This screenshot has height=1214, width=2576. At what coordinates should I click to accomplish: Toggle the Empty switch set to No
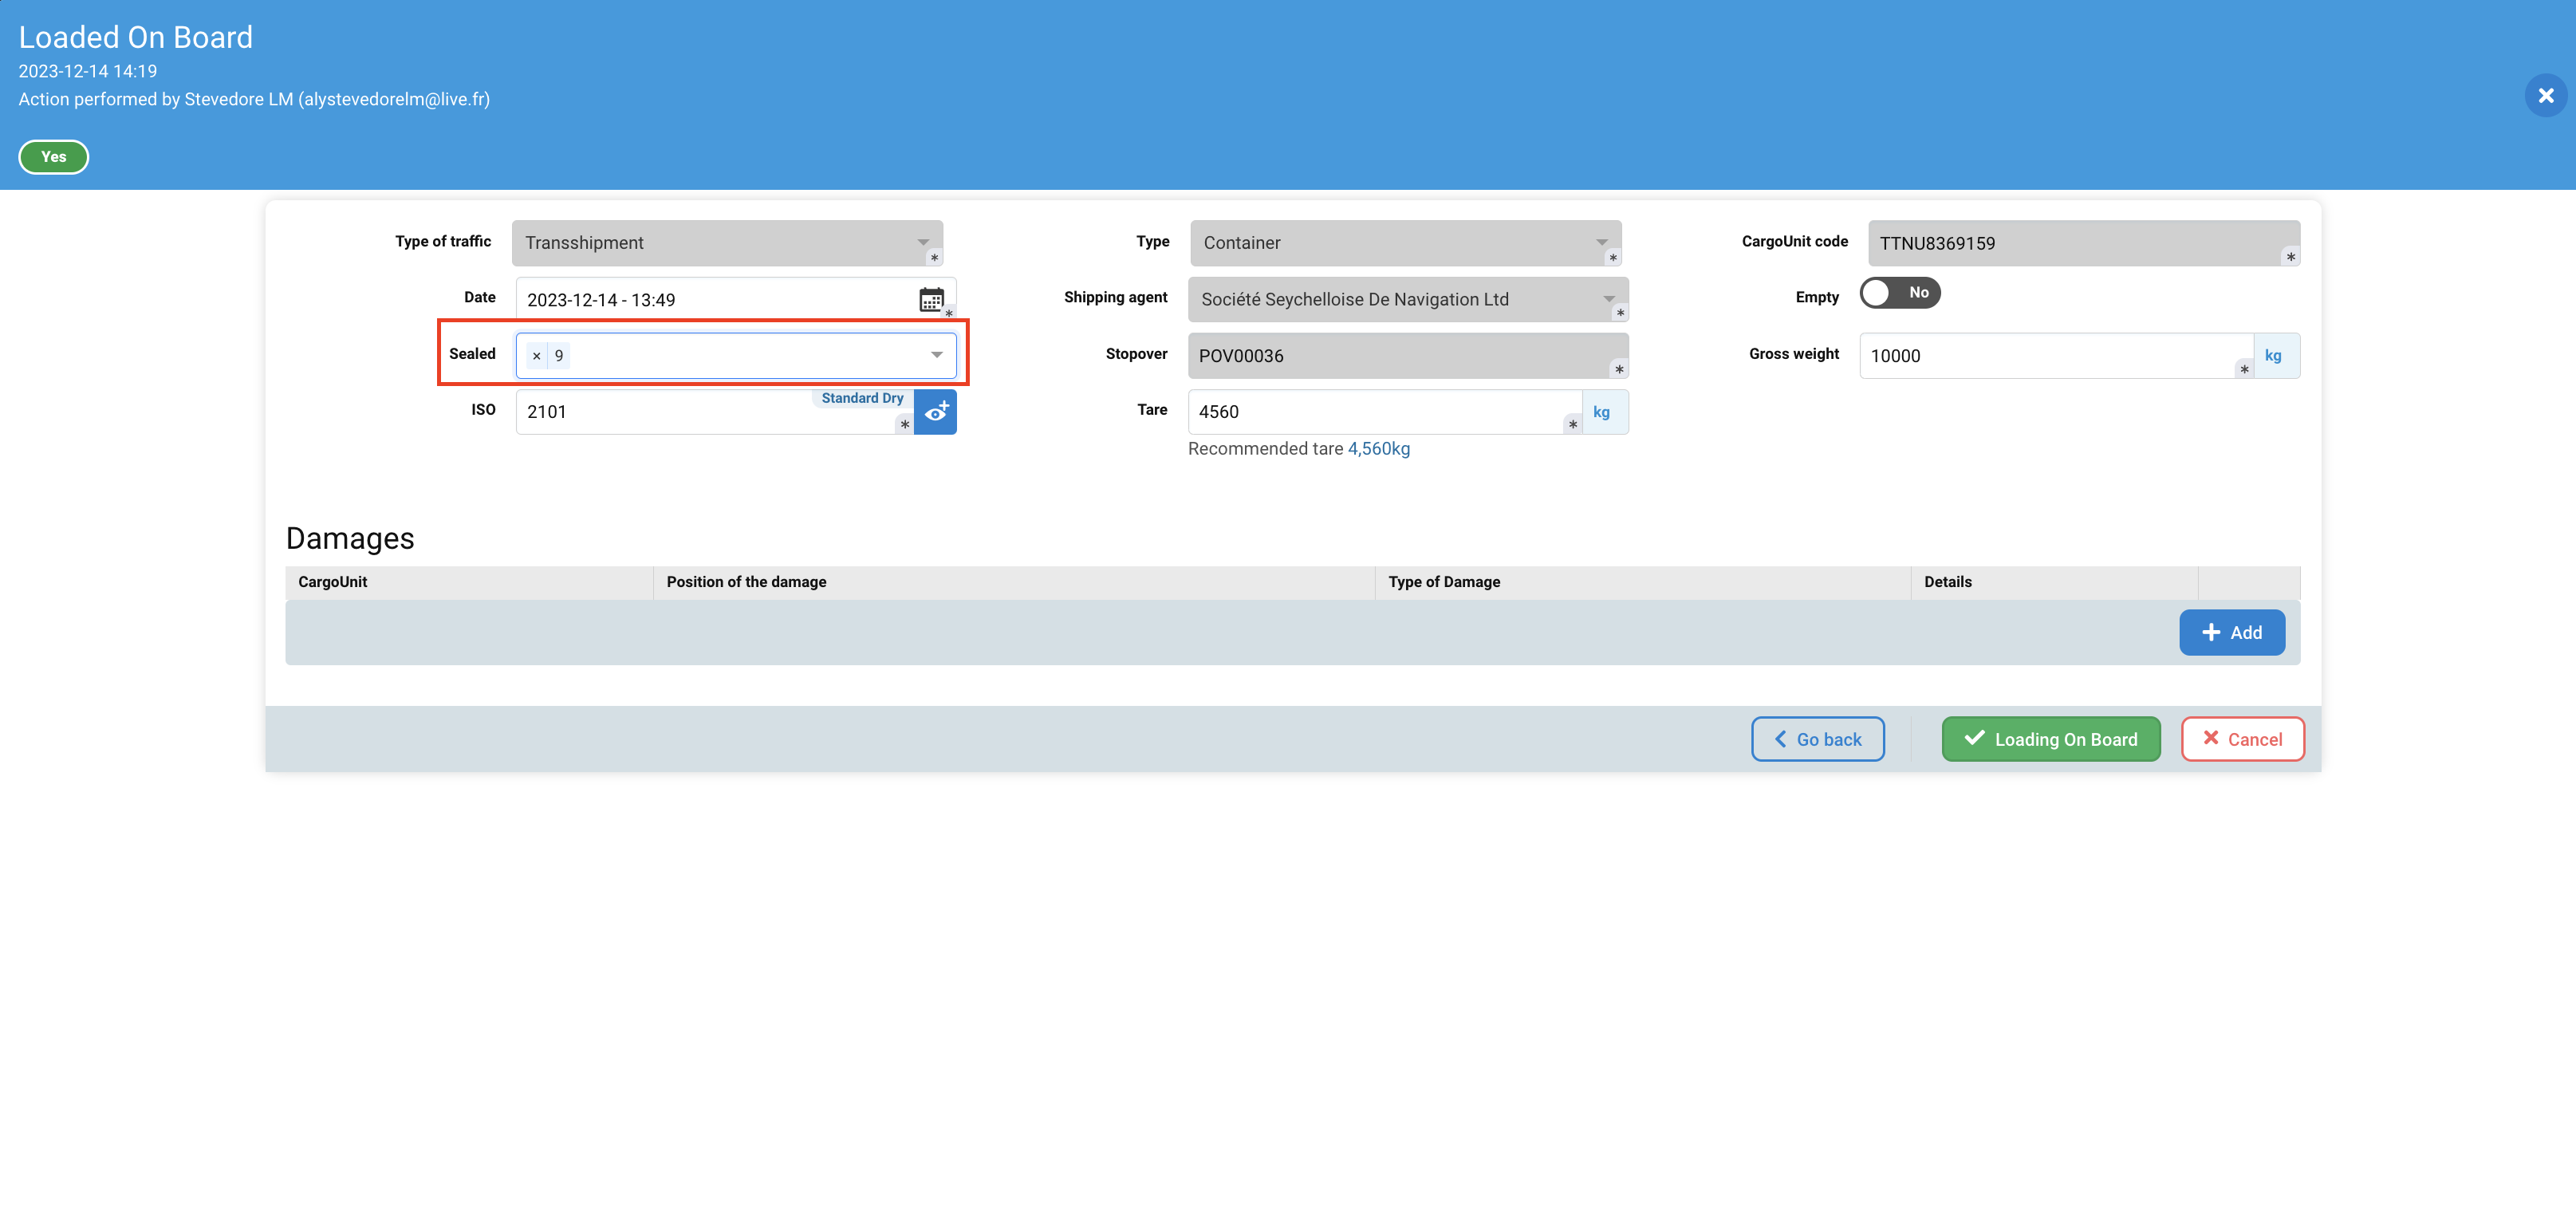(x=1899, y=293)
